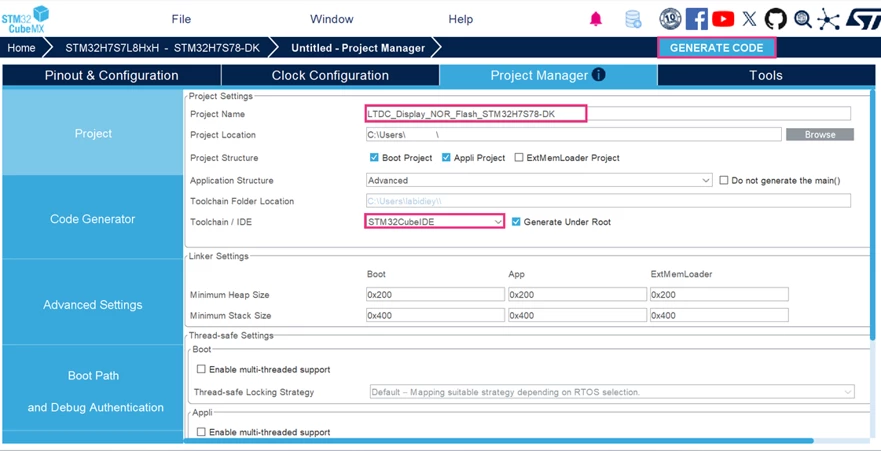Screen dimensions: 881x451
Task: Open the Code Generator section
Action: (93, 219)
